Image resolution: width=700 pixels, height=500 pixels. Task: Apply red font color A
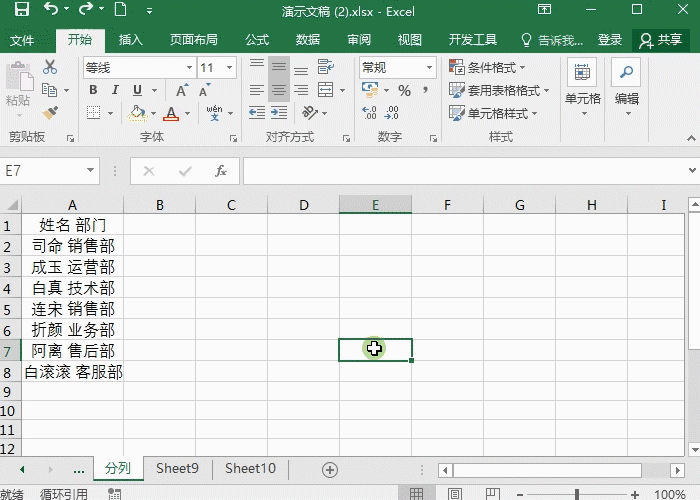tap(171, 113)
